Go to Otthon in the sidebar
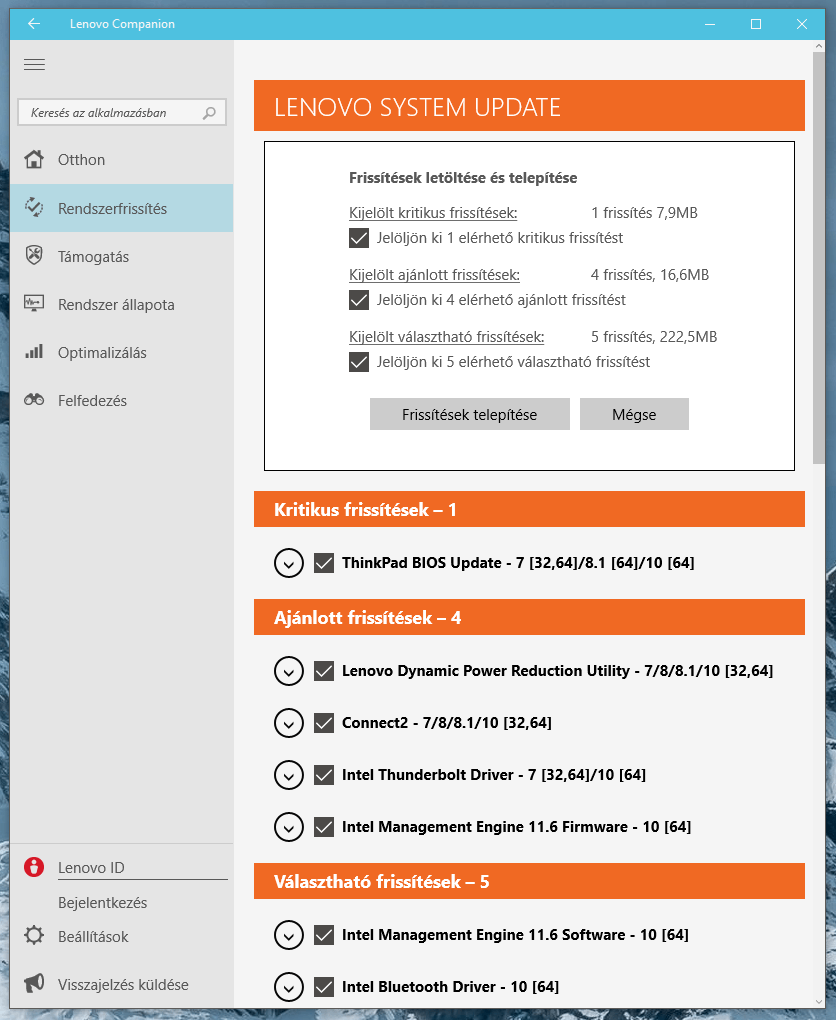The height and width of the screenshot is (1020, 836). 122,159
